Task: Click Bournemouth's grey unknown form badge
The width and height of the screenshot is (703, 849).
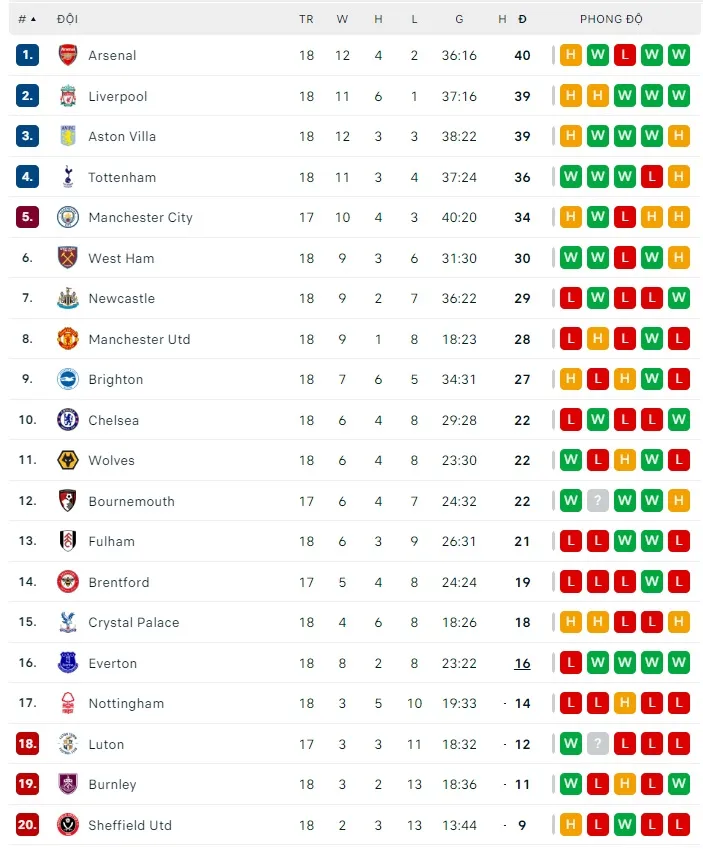Action: tap(598, 501)
